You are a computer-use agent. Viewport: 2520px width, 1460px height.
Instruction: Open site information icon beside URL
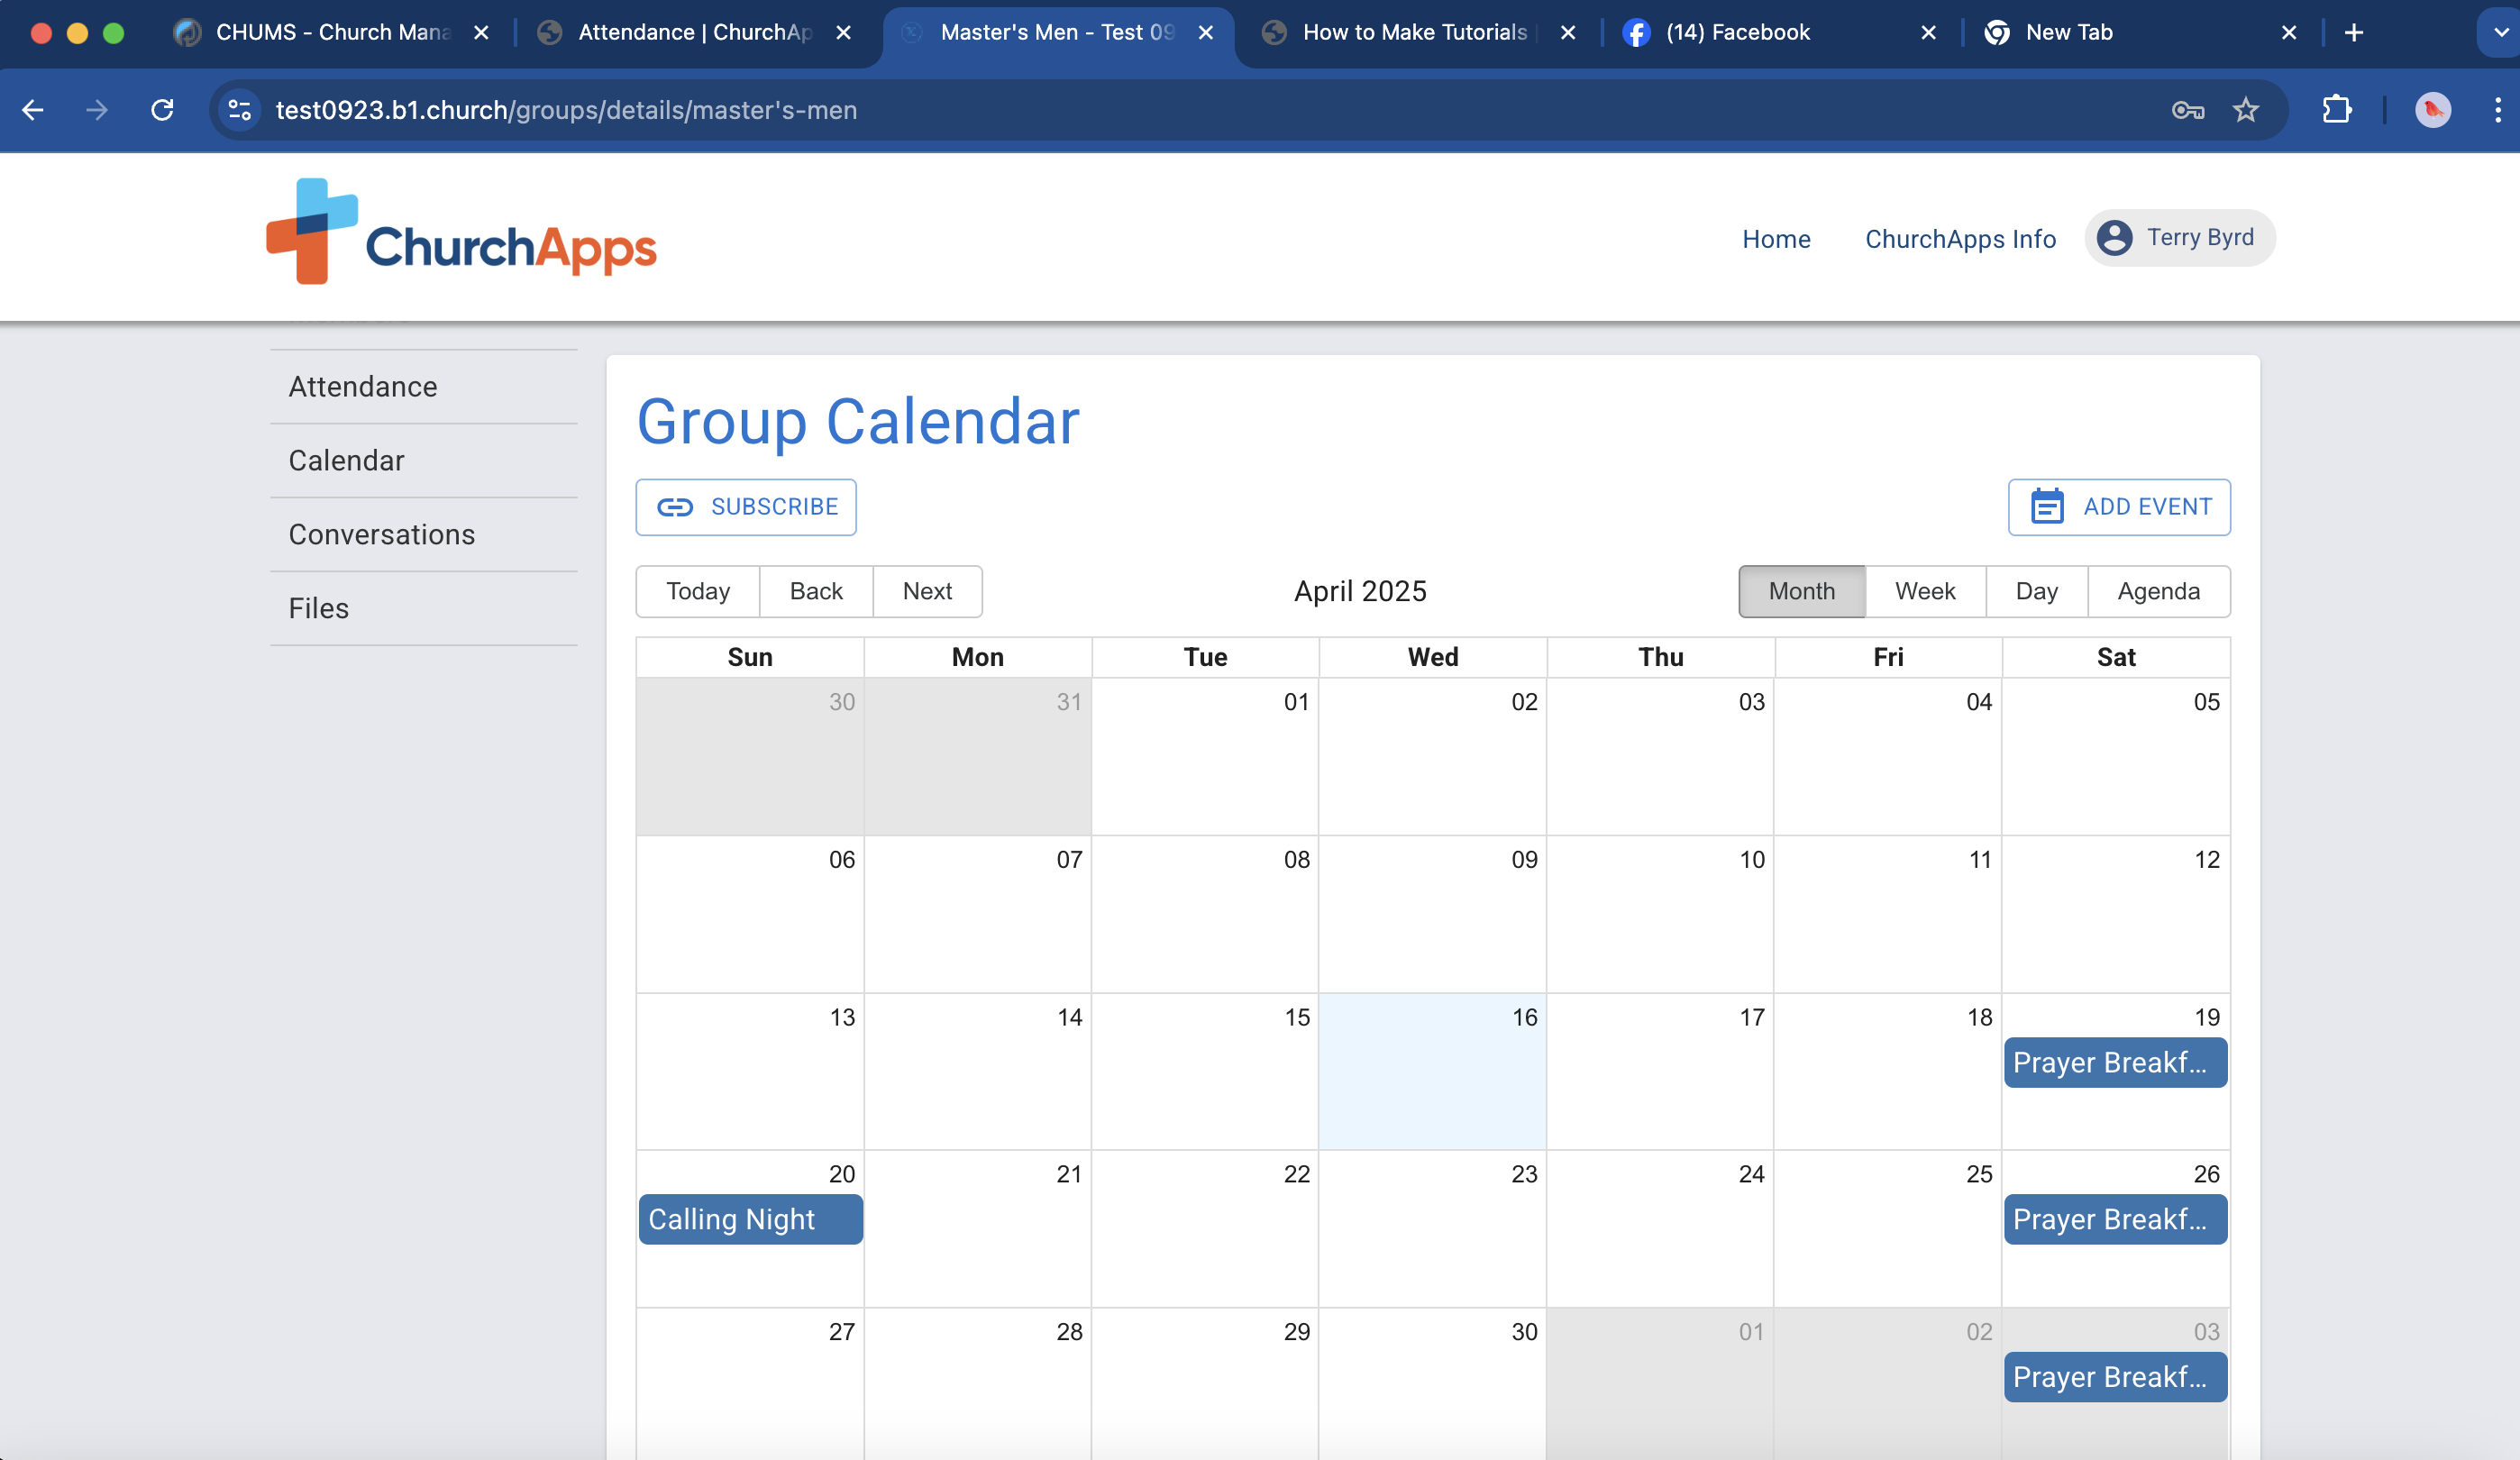(x=239, y=110)
